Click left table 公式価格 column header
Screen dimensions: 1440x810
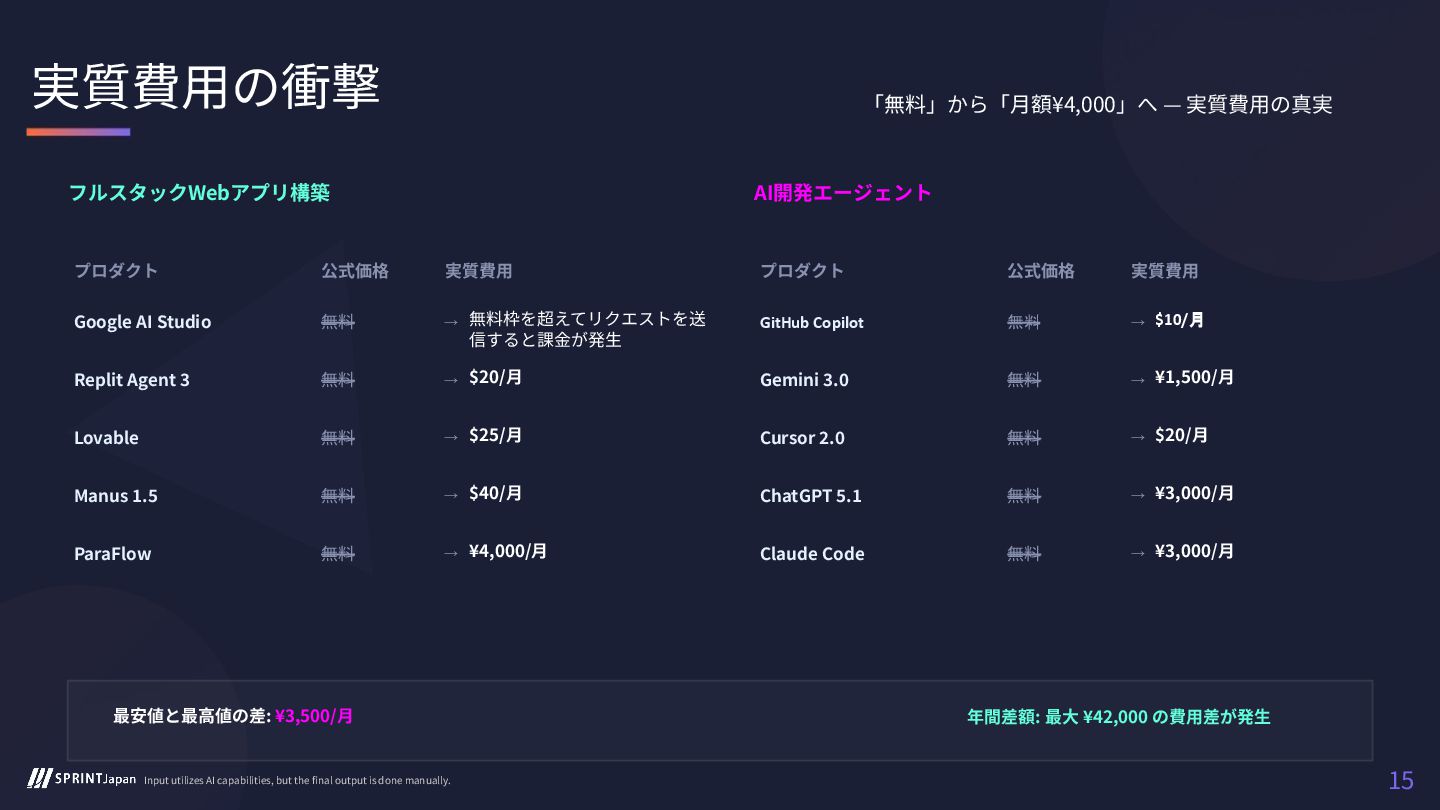point(355,270)
